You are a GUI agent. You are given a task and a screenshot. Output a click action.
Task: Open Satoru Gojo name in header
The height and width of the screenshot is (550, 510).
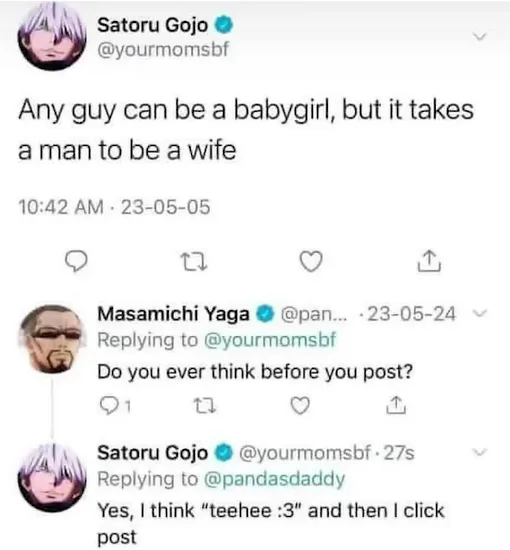(153, 25)
